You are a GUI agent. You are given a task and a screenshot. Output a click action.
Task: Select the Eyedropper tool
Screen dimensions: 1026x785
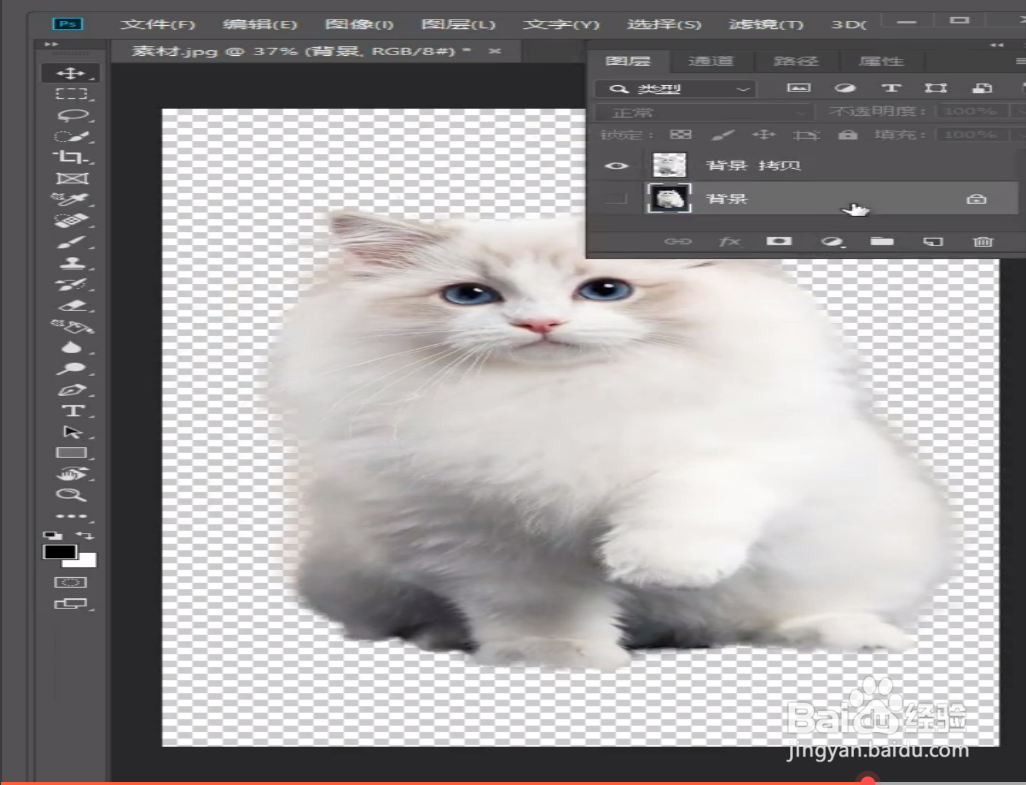(x=71, y=200)
